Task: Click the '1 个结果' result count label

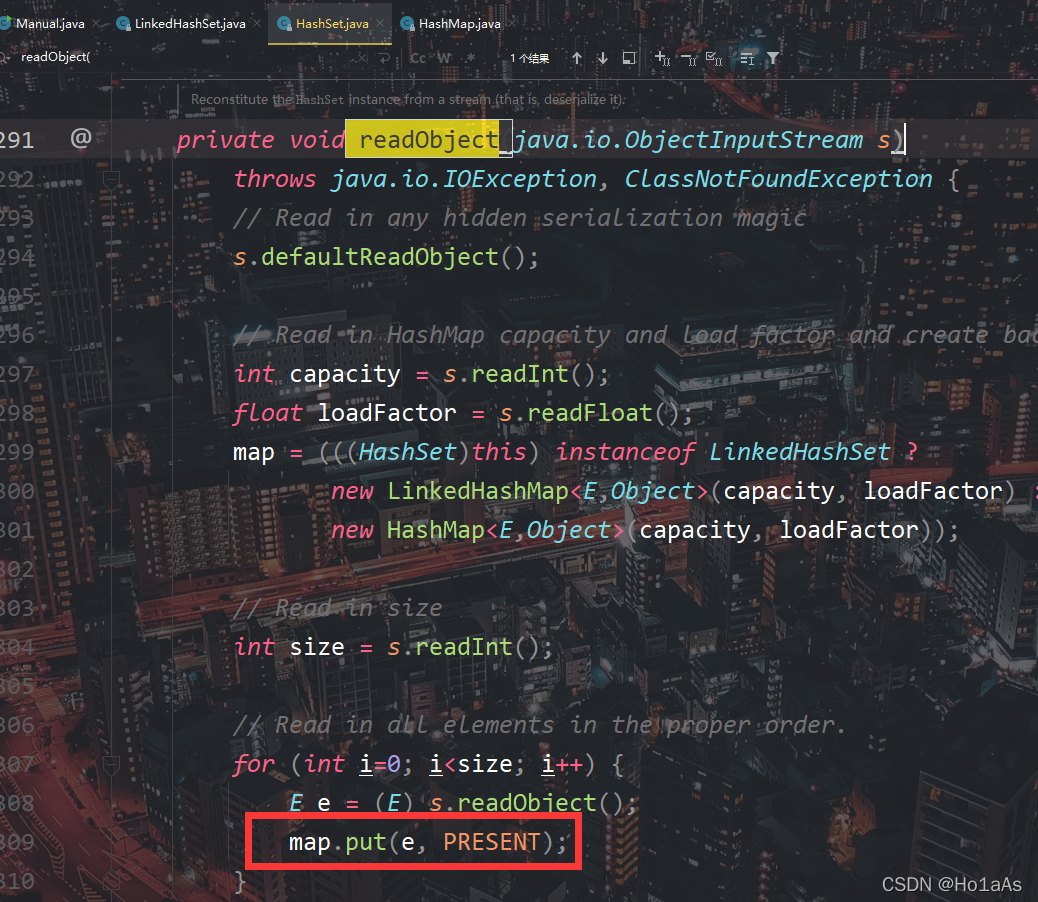Action: [530, 58]
